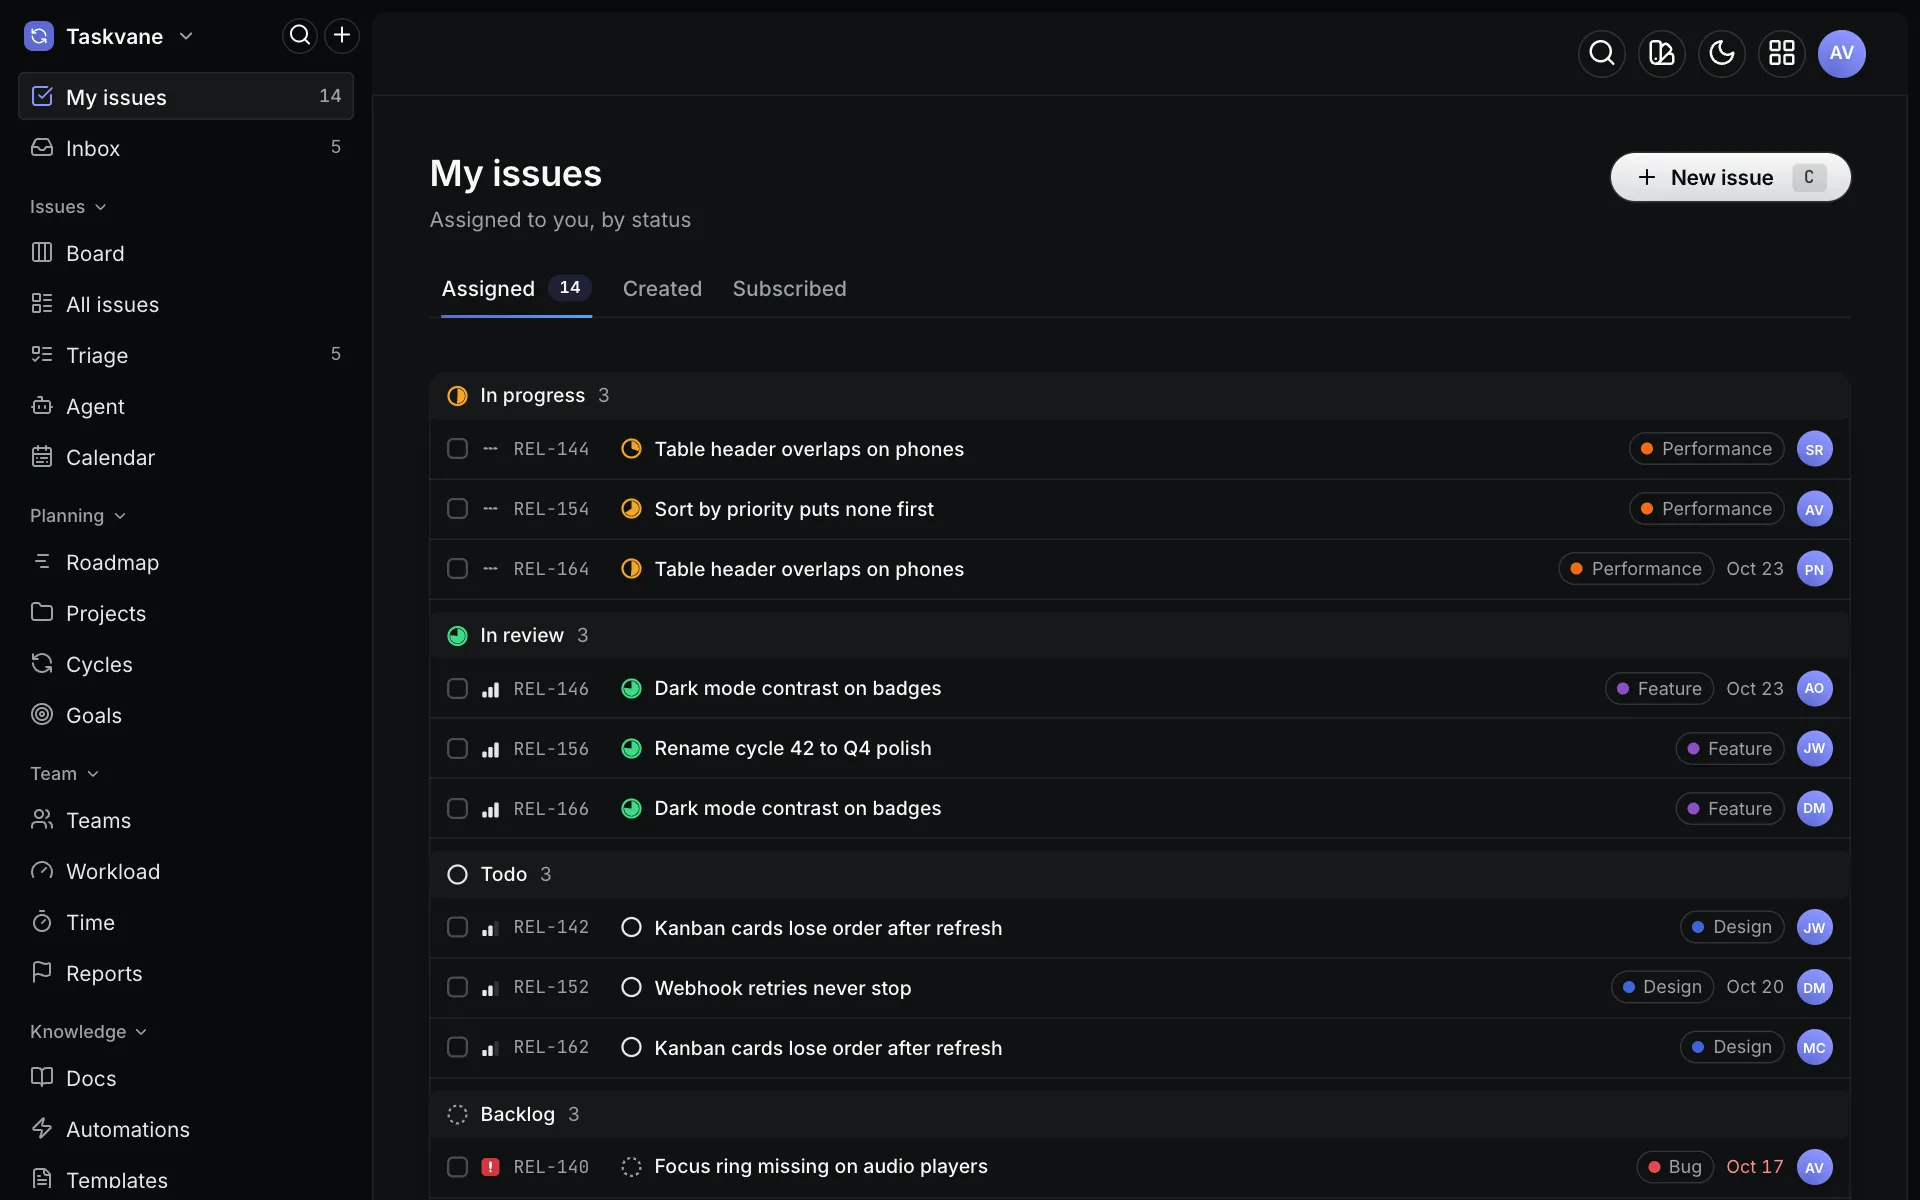Select checkbox for REL-142
Screen dimensions: 1920x1200
457,927
